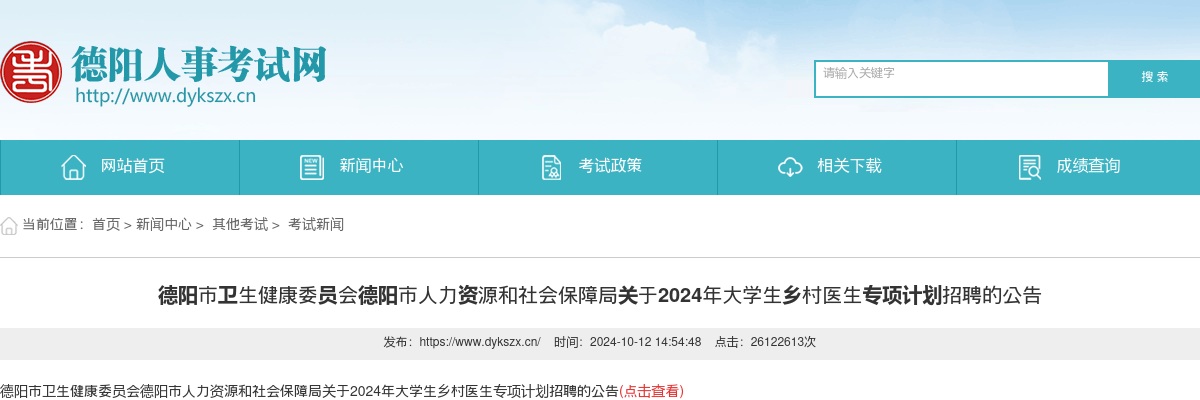Go to the 考试政策 section
The width and height of the screenshot is (1200, 400).
pyautogui.click(x=598, y=167)
